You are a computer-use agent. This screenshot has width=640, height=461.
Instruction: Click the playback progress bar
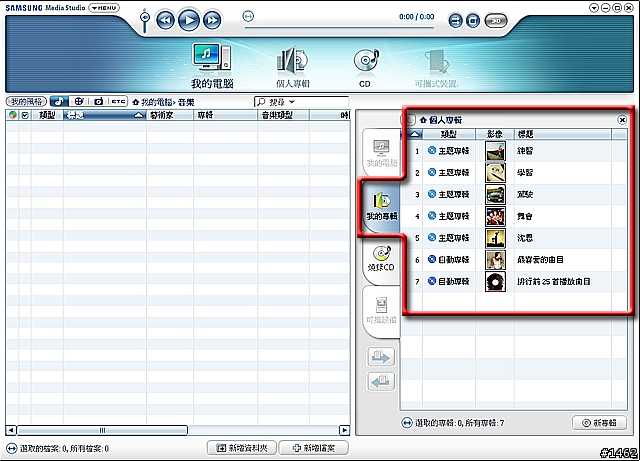point(339,28)
